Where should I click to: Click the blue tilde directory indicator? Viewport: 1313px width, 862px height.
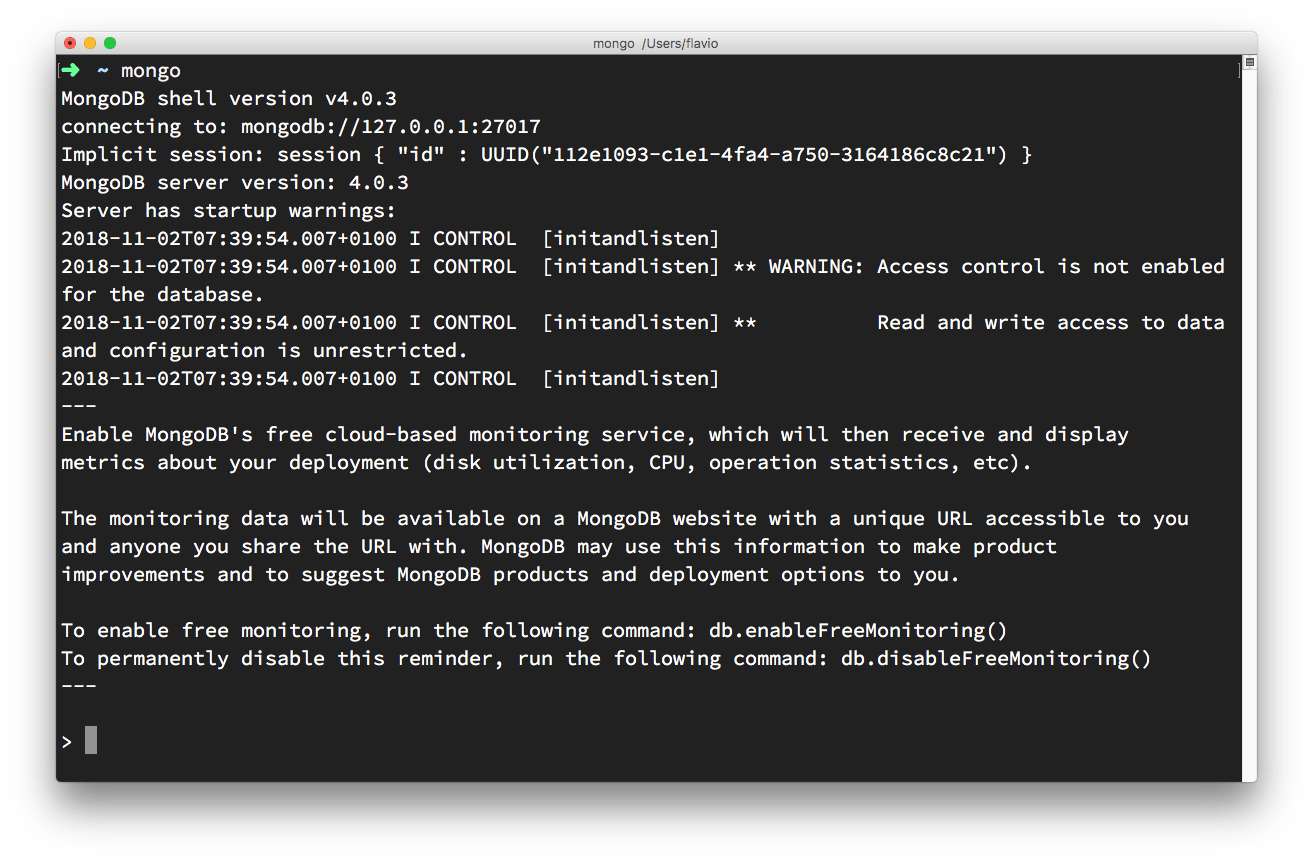[x=102, y=71]
